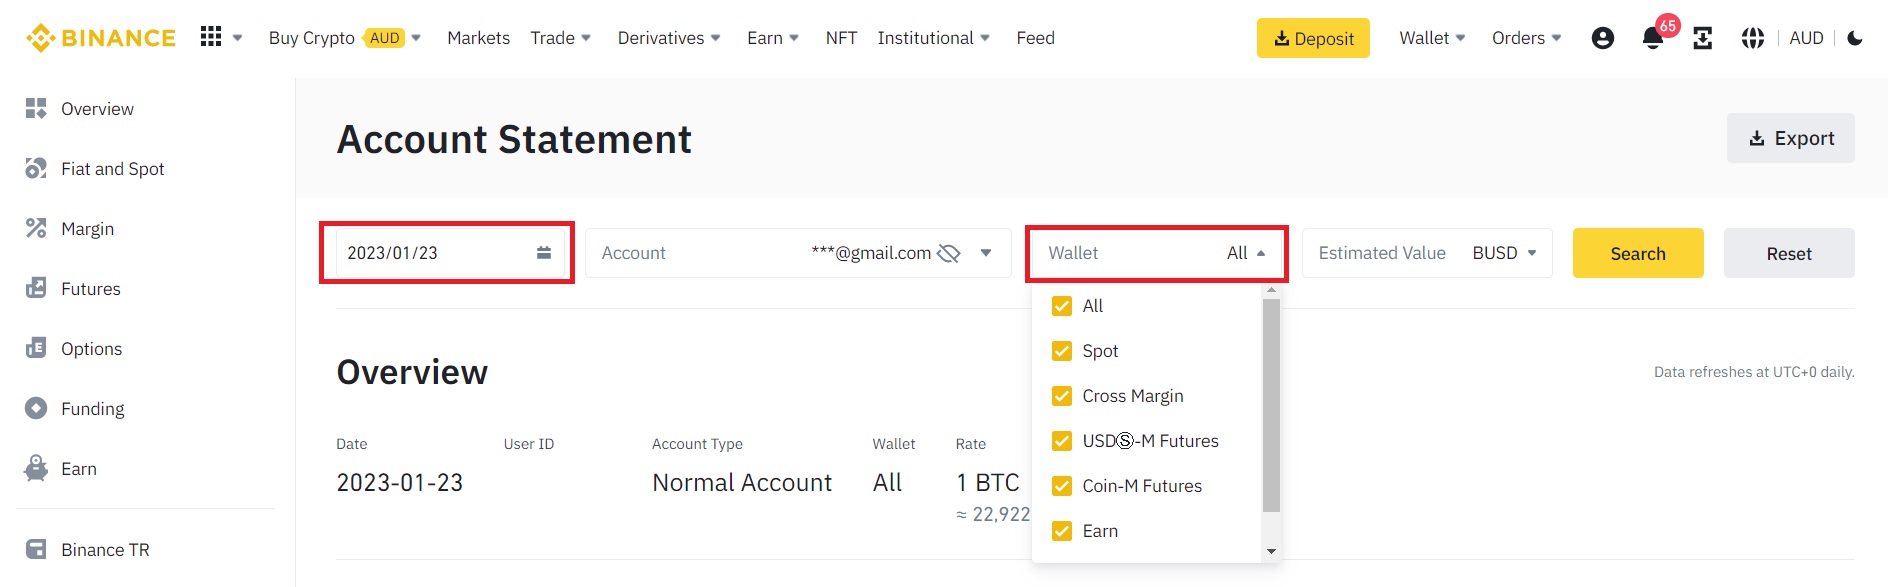
Task: Uncheck the Cross Margin checkbox
Action: point(1062,396)
